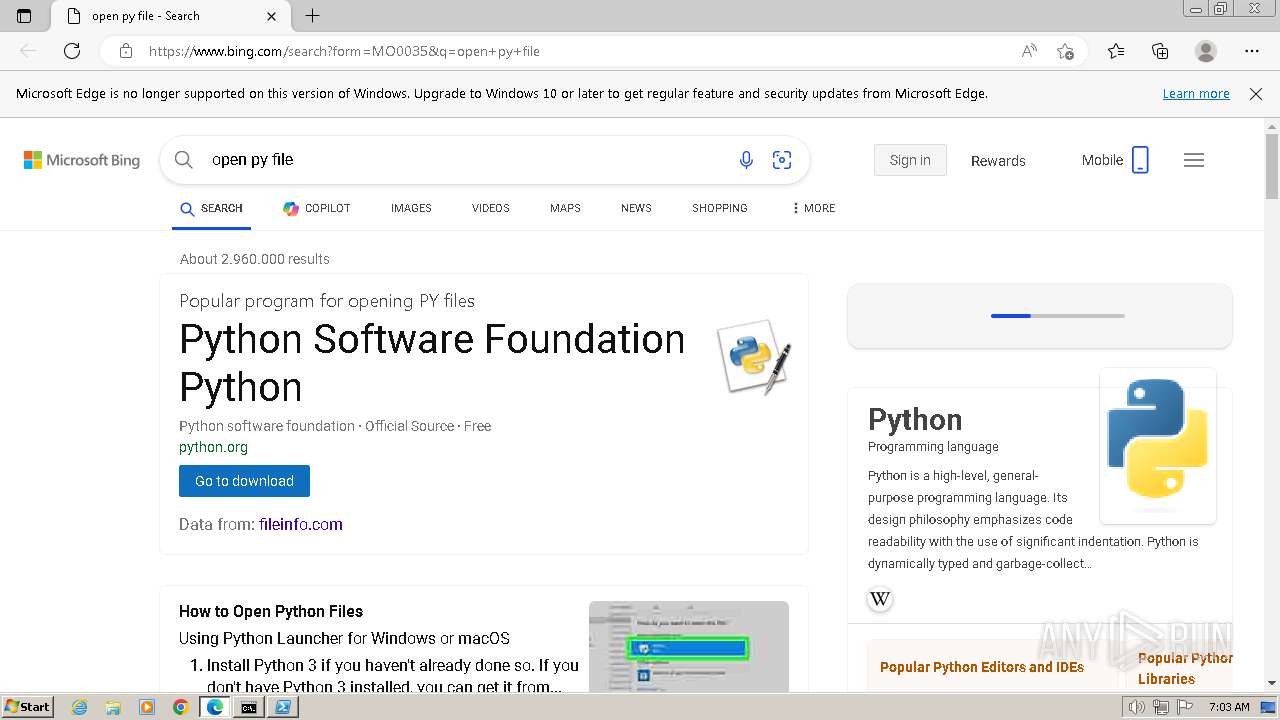Image resolution: width=1280 pixels, height=720 pixels.
Task: Open Edge Settings and more menu
Action: pos(1252,51)
